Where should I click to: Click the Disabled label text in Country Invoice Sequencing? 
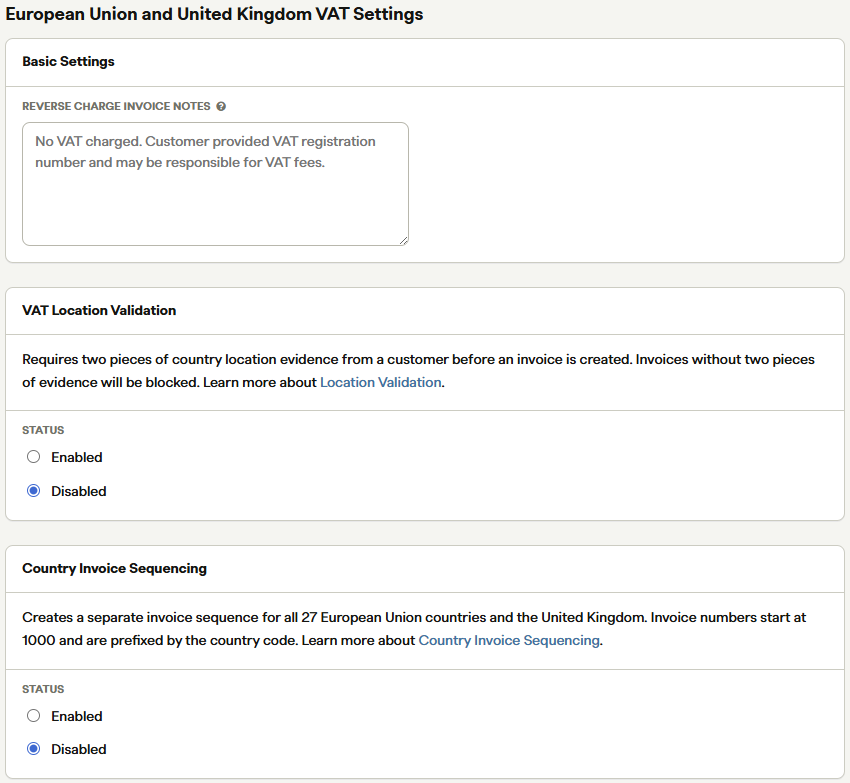click(x=79, y=749)
